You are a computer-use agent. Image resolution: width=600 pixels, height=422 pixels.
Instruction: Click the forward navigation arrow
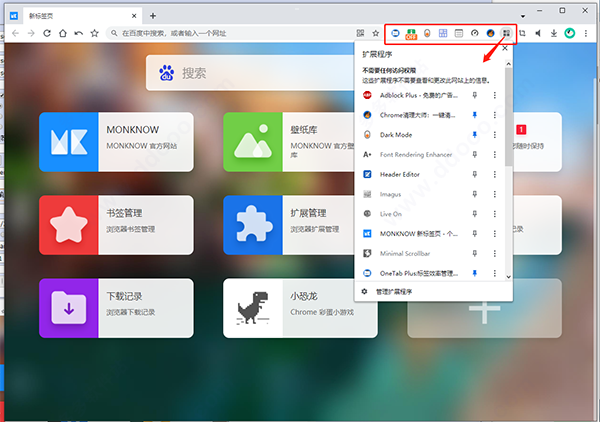31,33
